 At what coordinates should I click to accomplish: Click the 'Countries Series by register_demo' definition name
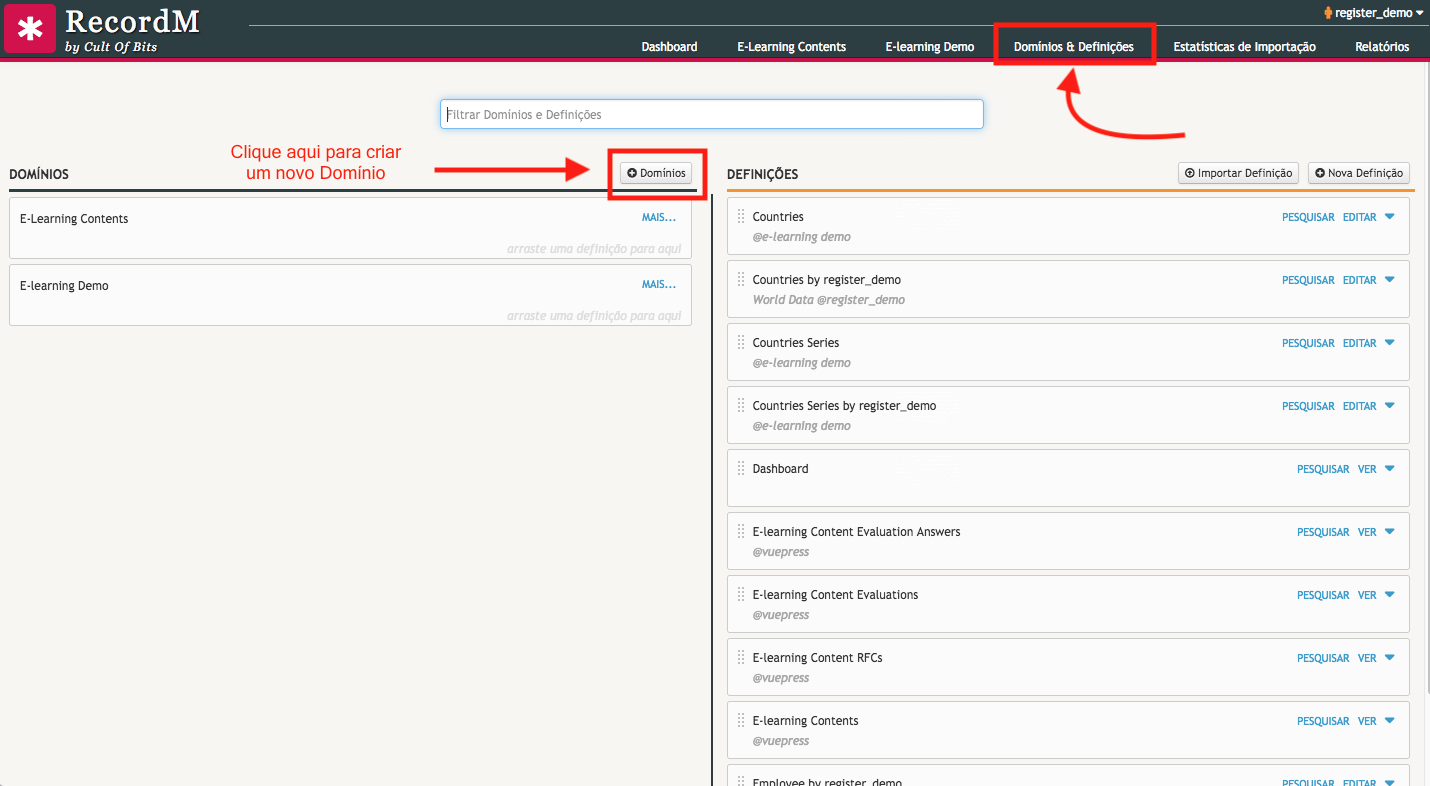pyautogui.click(x=845, y=406)
